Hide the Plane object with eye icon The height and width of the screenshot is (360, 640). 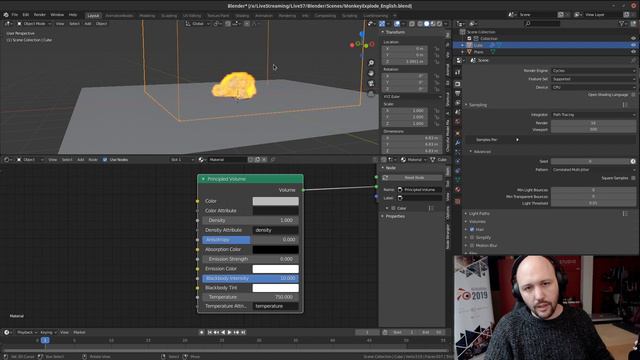[633, 52]
